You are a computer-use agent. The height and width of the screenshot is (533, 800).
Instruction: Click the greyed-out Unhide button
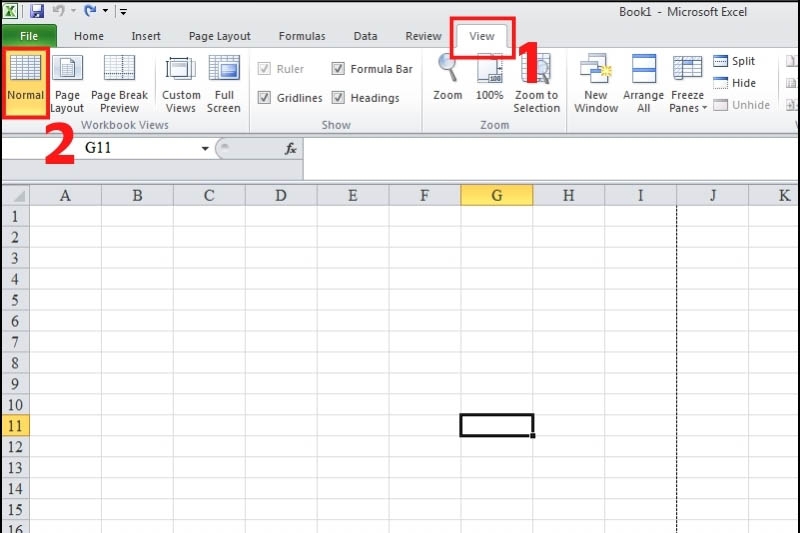(741, 105)
